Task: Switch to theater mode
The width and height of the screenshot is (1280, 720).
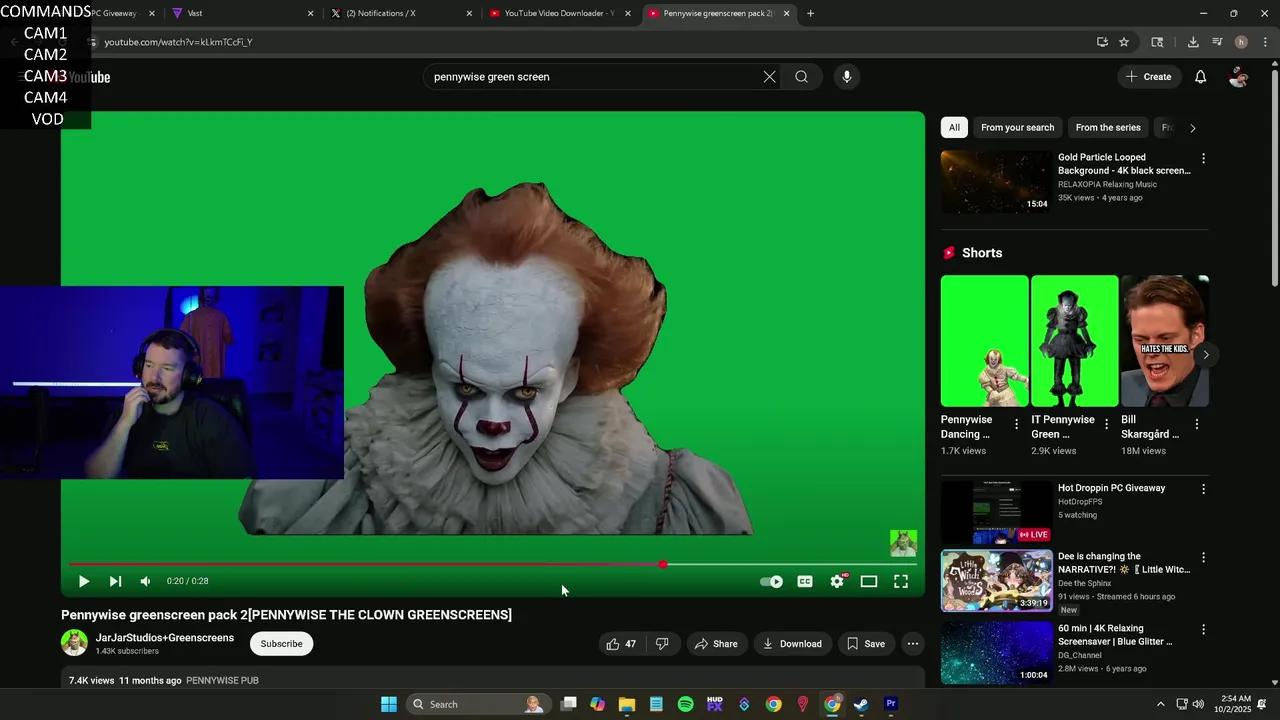Action: click(869, 581)
